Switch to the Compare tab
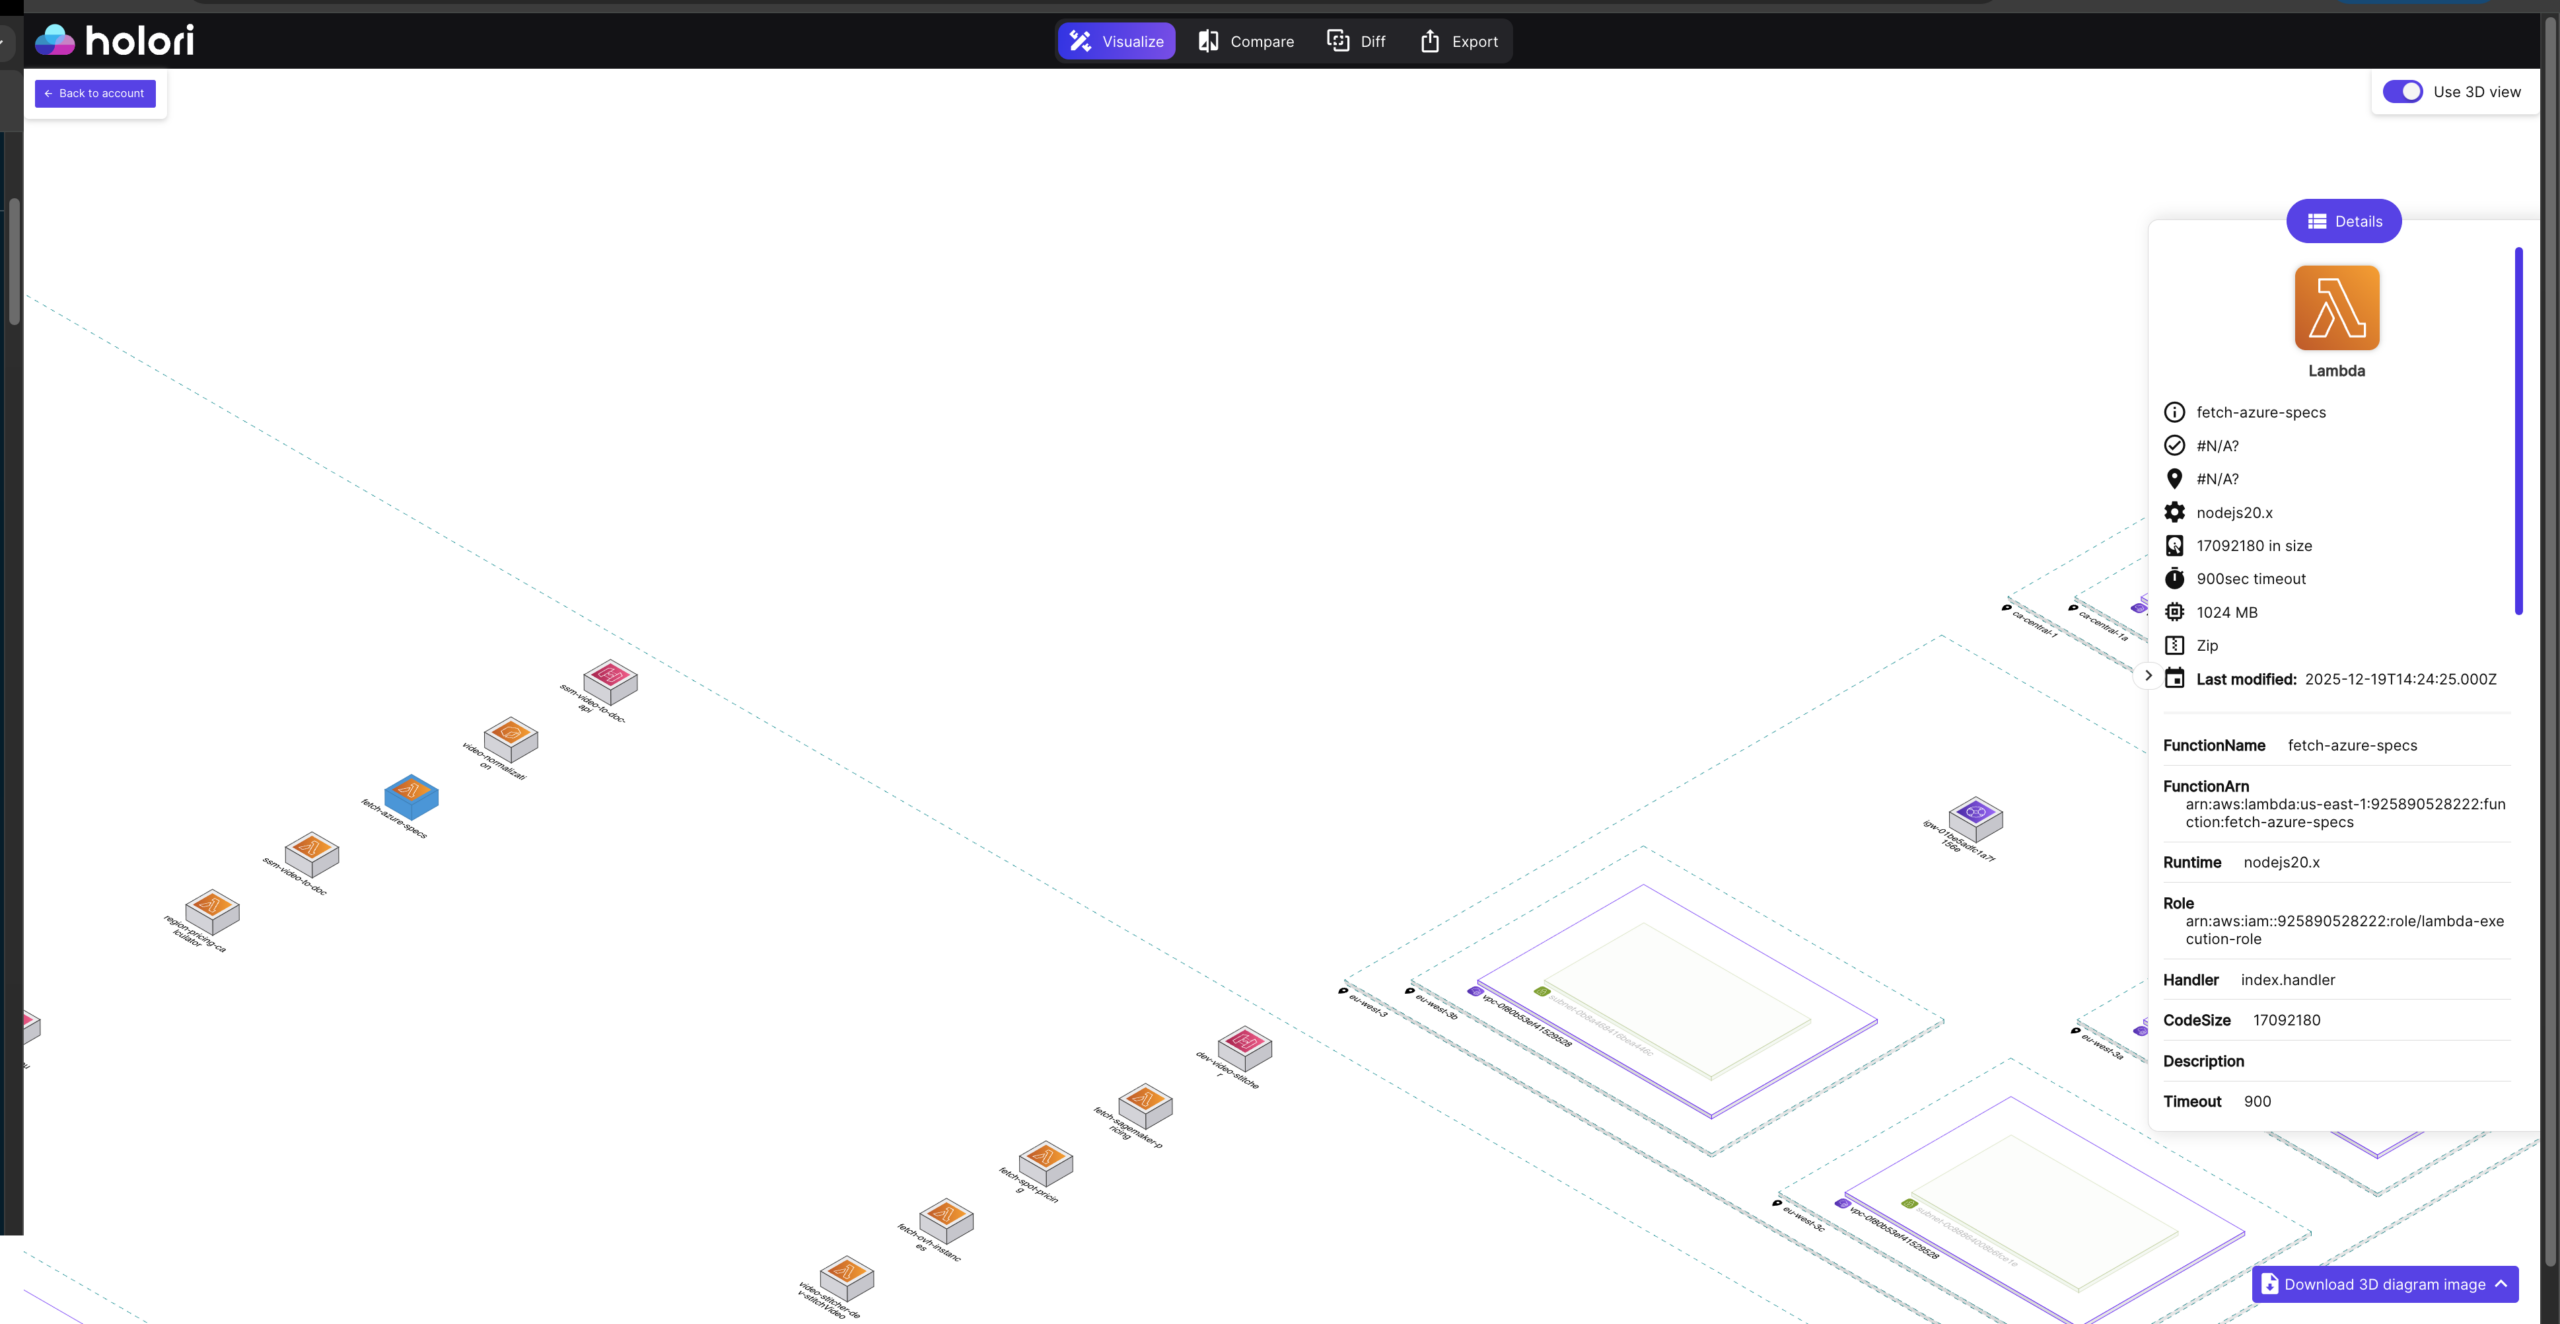The height and width of the screenshot is (1324, 2560). 1246,41
